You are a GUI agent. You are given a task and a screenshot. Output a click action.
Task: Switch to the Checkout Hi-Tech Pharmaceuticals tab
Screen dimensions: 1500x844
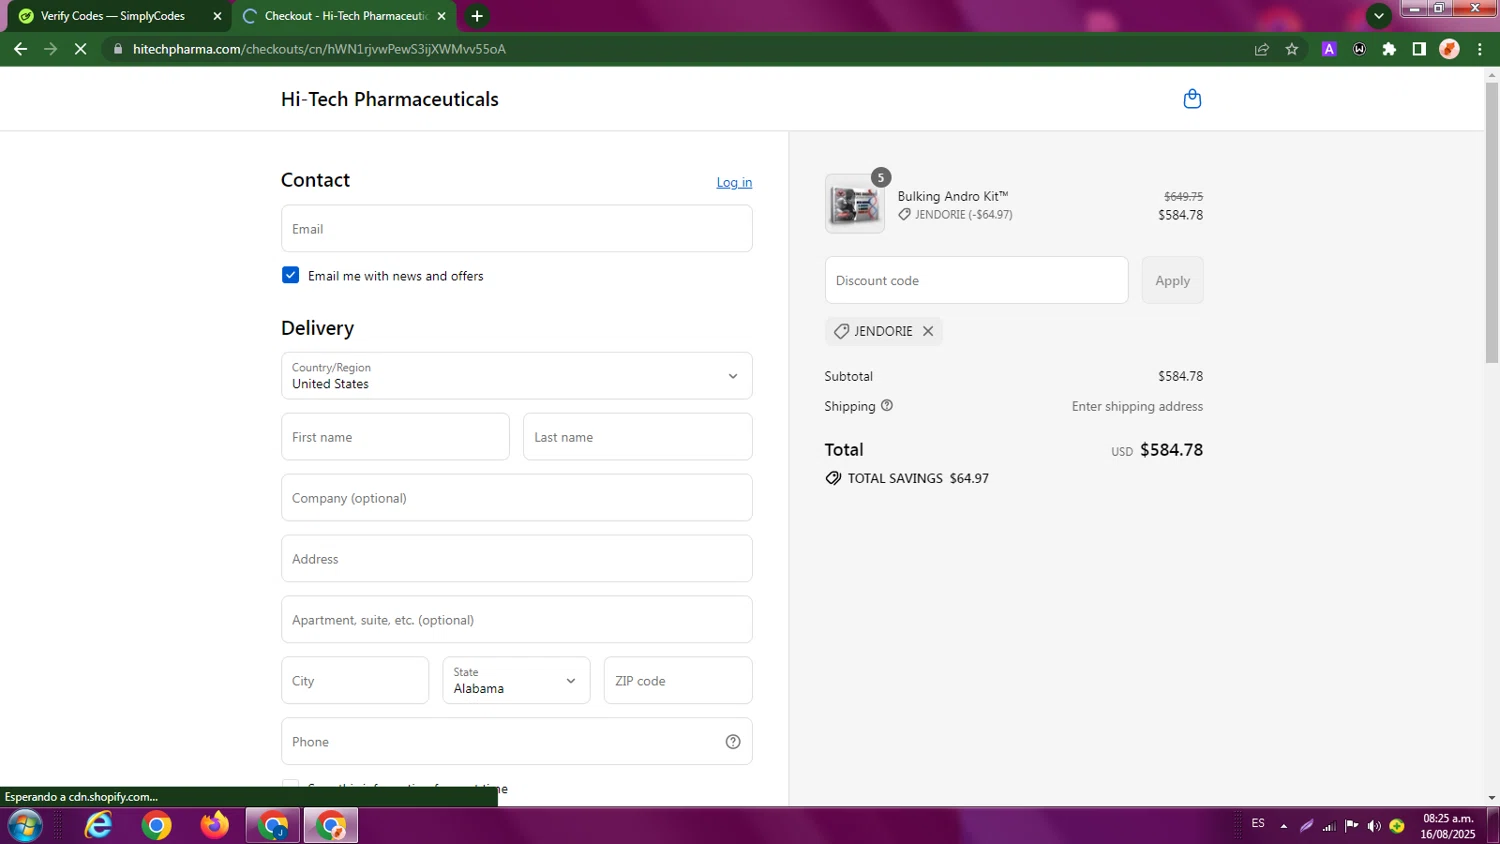click(345, 16)
